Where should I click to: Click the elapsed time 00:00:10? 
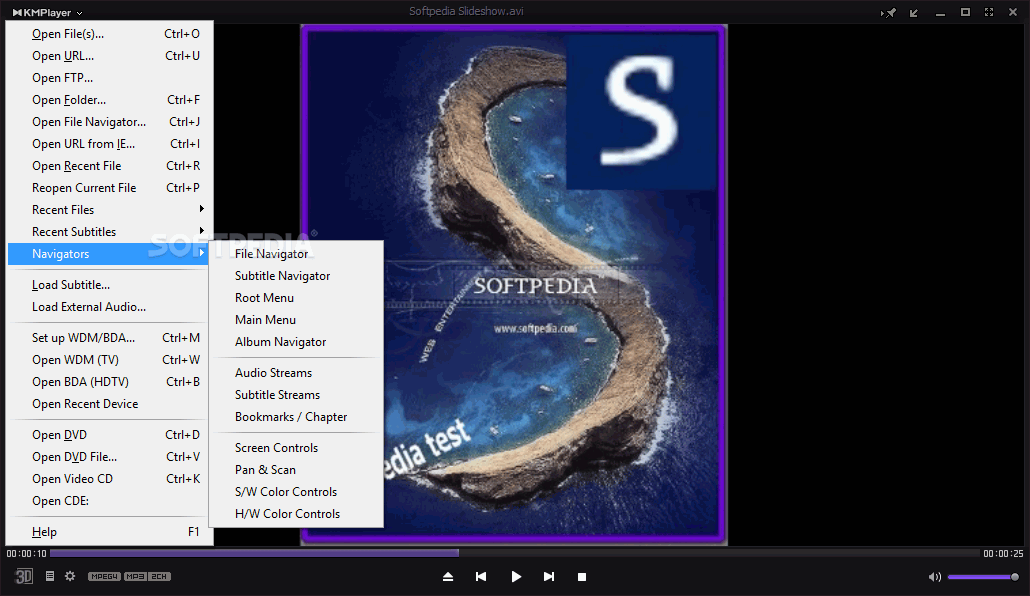pyautogui.click(x=26, y=554)
